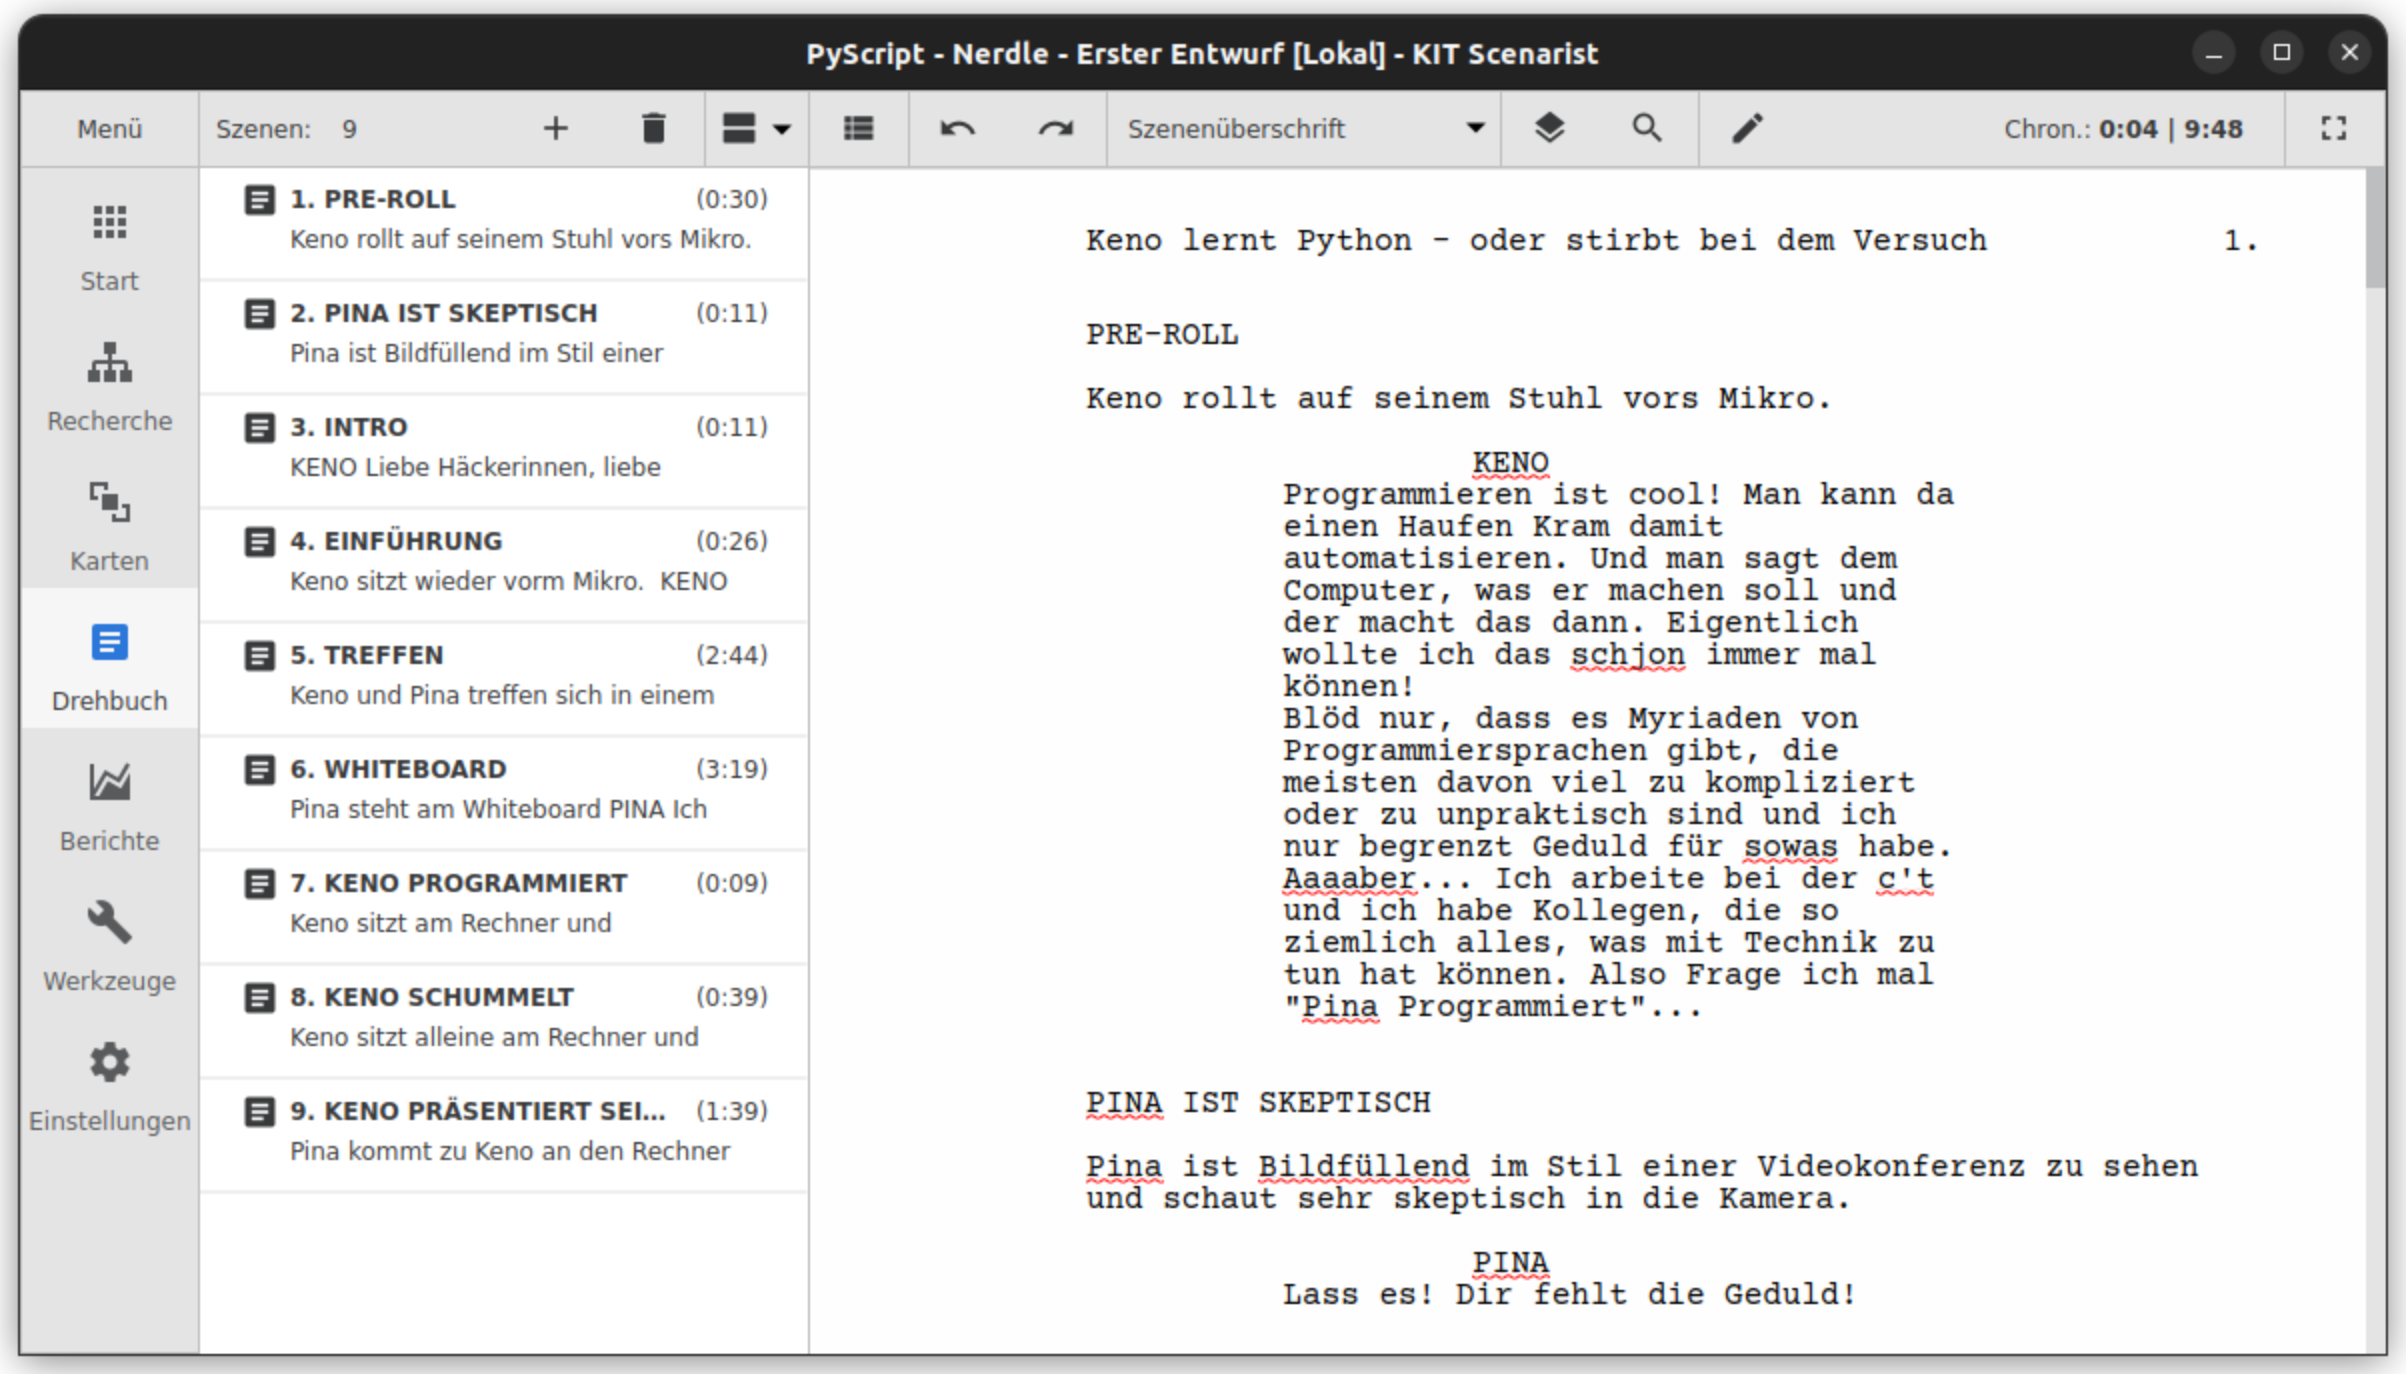Select scene 5. TREFFEN in navigator

(x=504, y=675)
